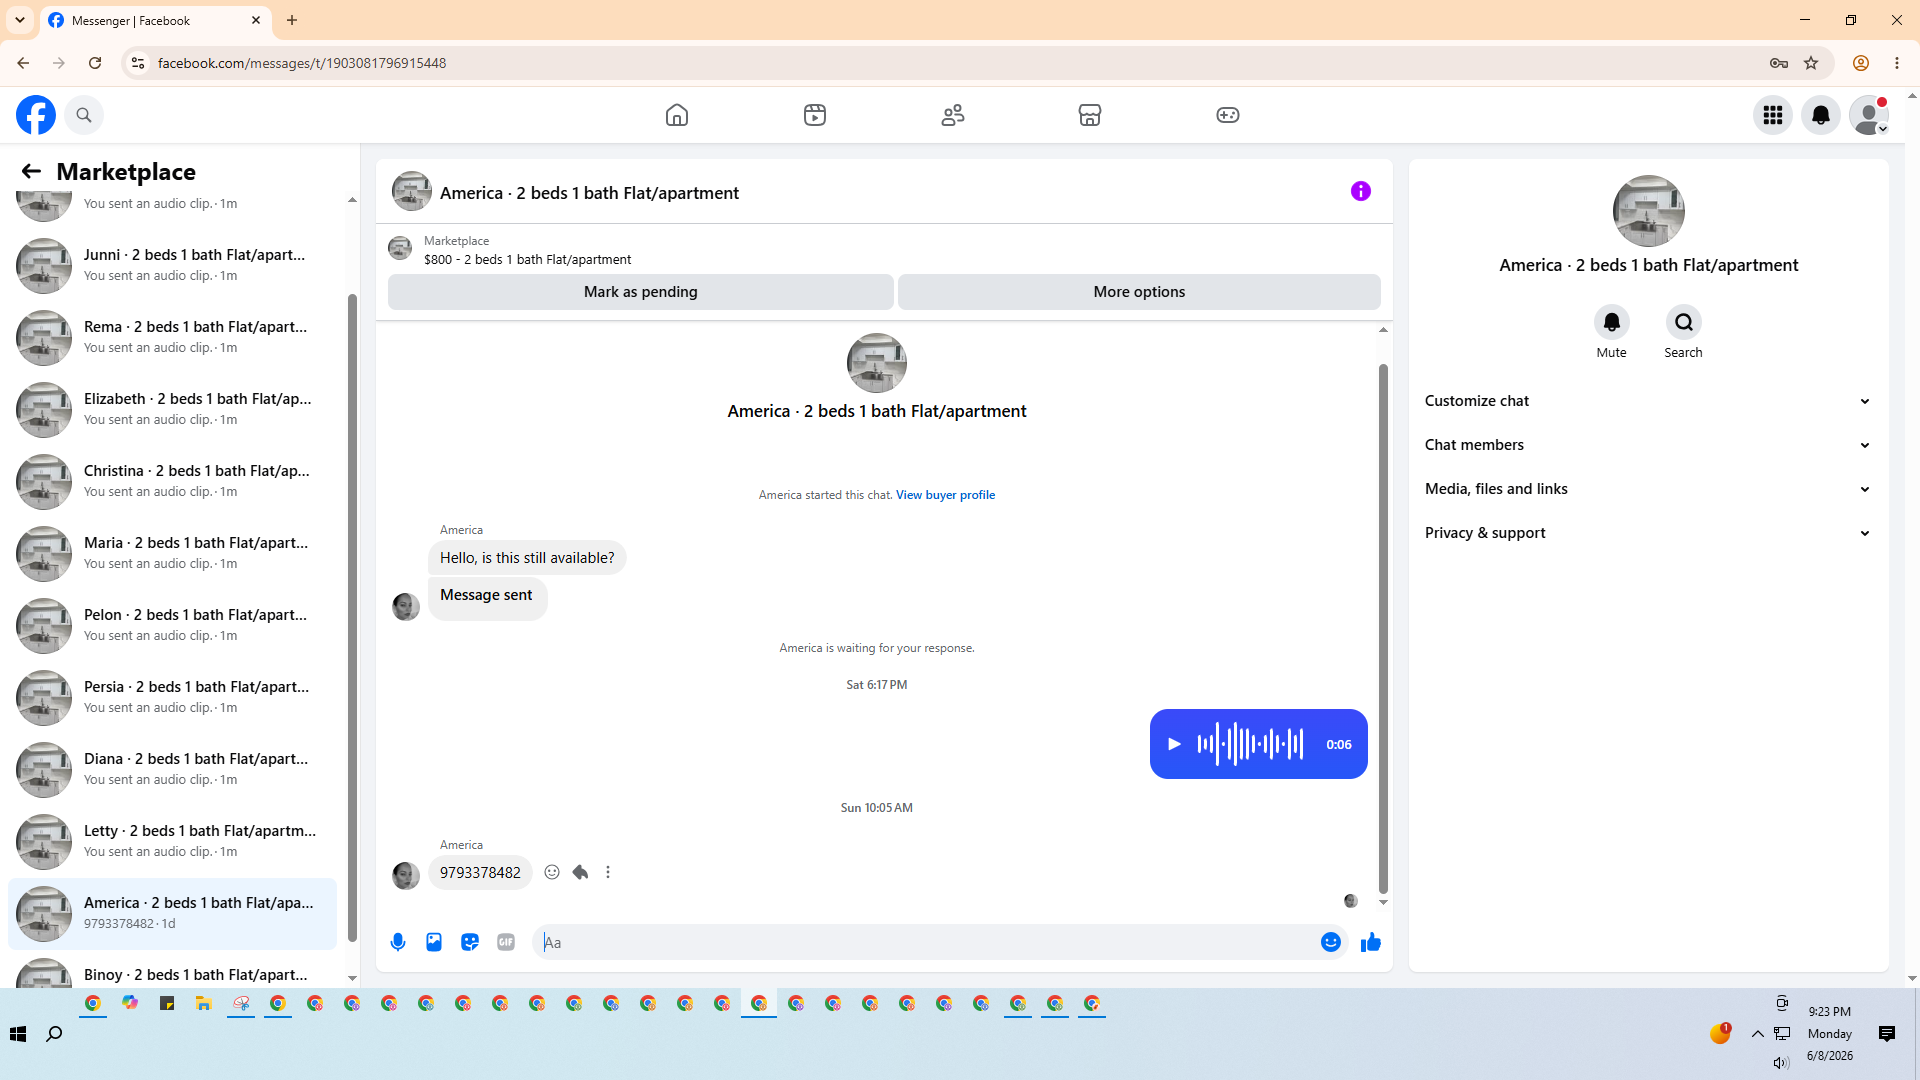Go back from Marketplace list
Image resolution: width=1920 pixels, height=1080 pixels.
coord(31,172)
